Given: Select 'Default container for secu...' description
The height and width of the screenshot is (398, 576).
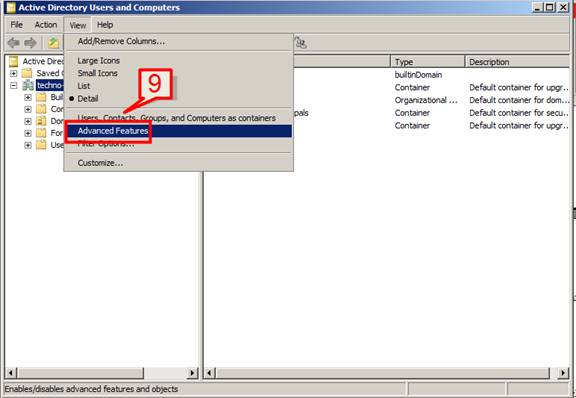Looking at the screenshot, I should click(519, 113).
